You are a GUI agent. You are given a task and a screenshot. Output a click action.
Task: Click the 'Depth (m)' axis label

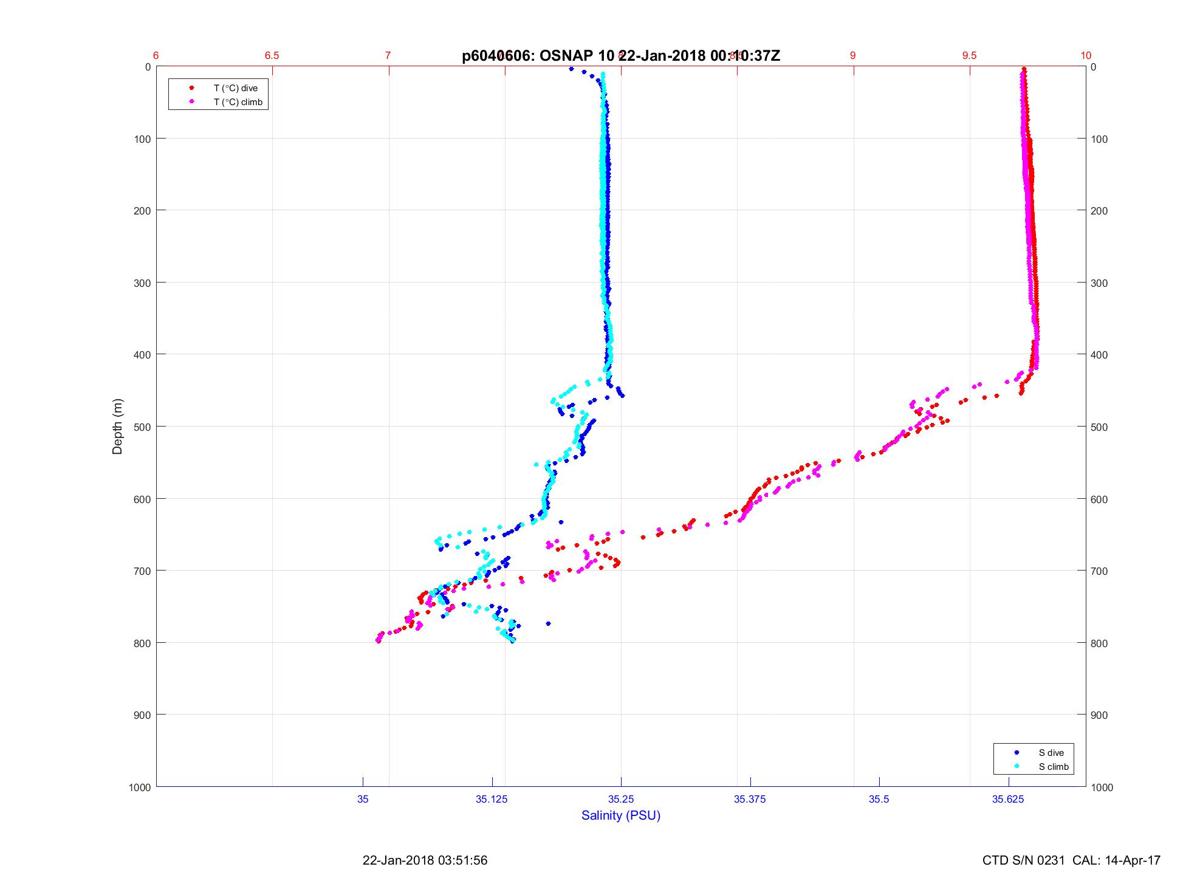118,427
